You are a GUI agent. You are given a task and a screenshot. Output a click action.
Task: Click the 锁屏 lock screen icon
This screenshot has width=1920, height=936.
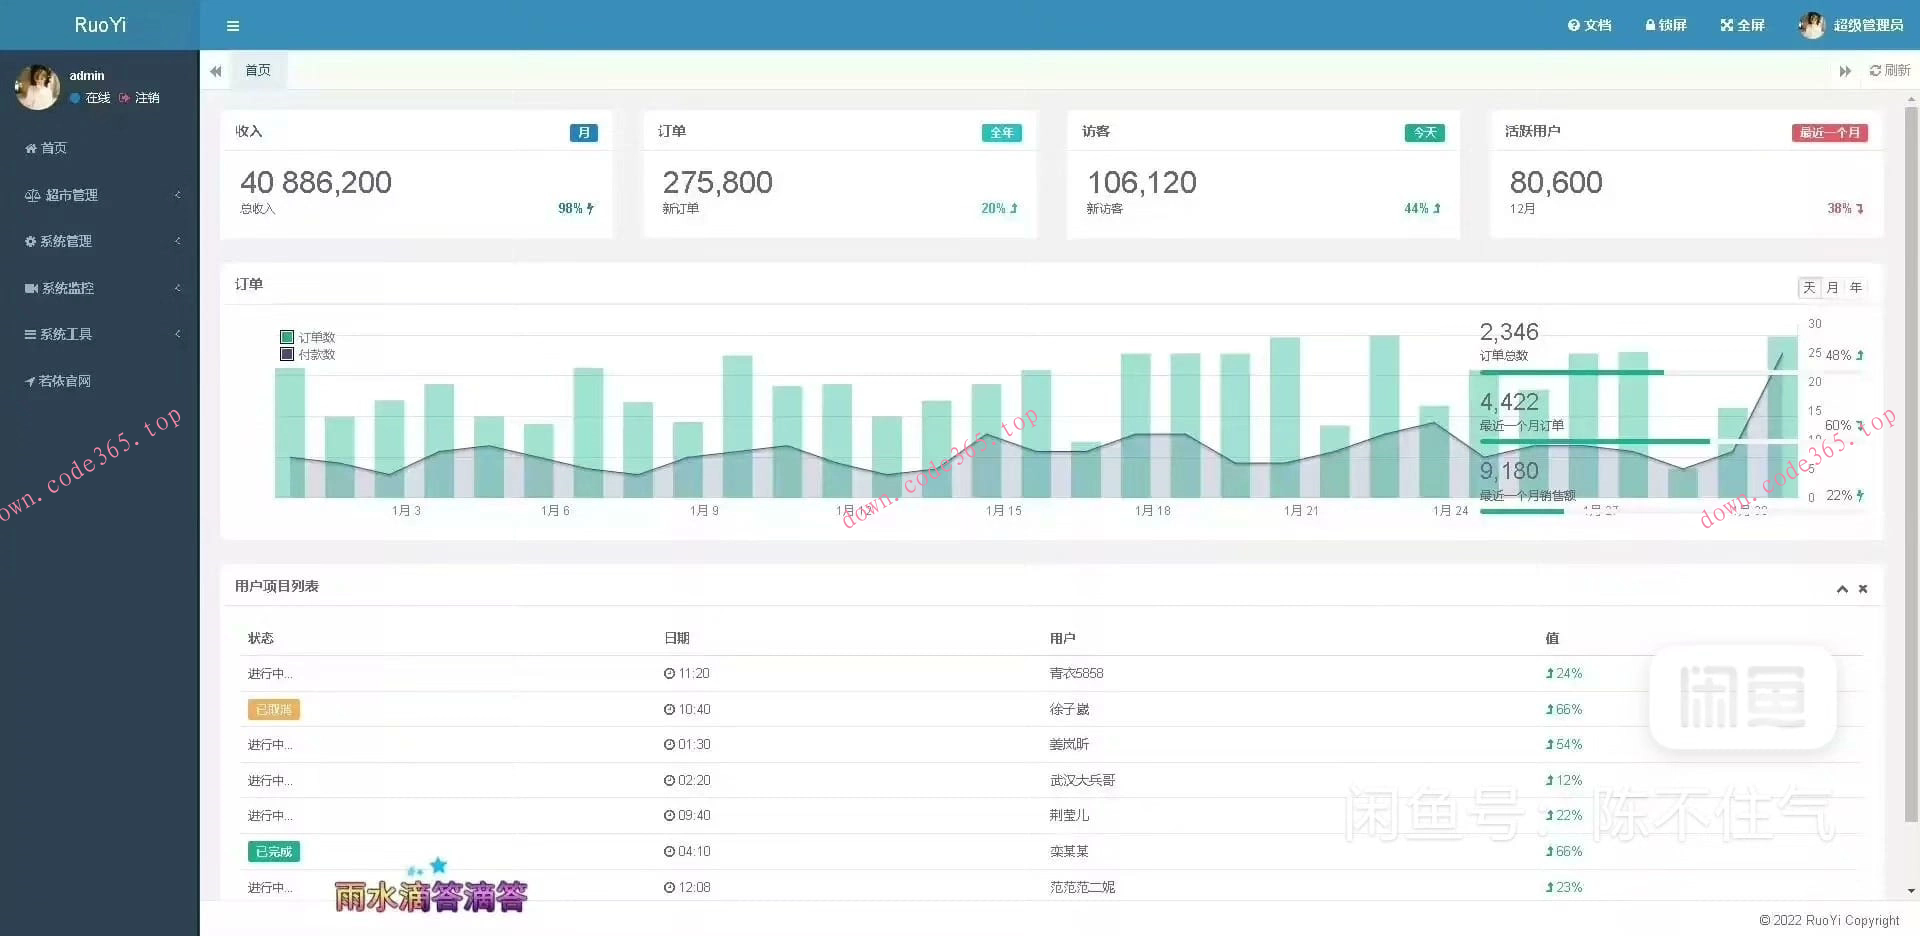point(1651,25)
